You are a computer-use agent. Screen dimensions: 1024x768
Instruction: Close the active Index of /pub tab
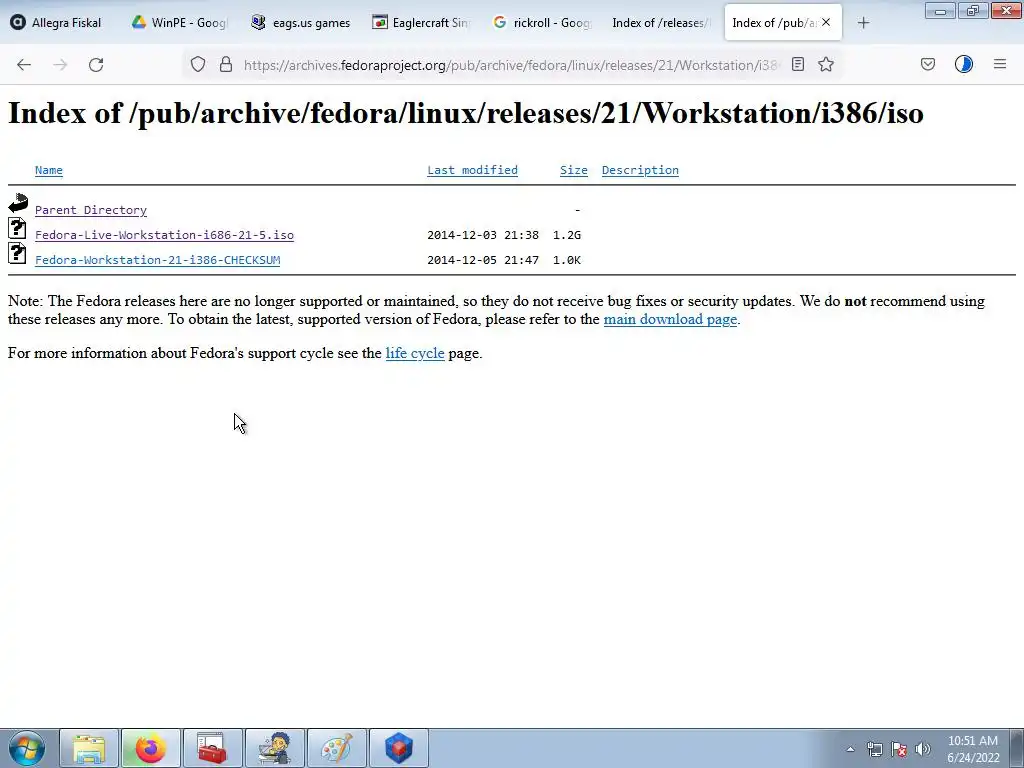tap(826, 22)
